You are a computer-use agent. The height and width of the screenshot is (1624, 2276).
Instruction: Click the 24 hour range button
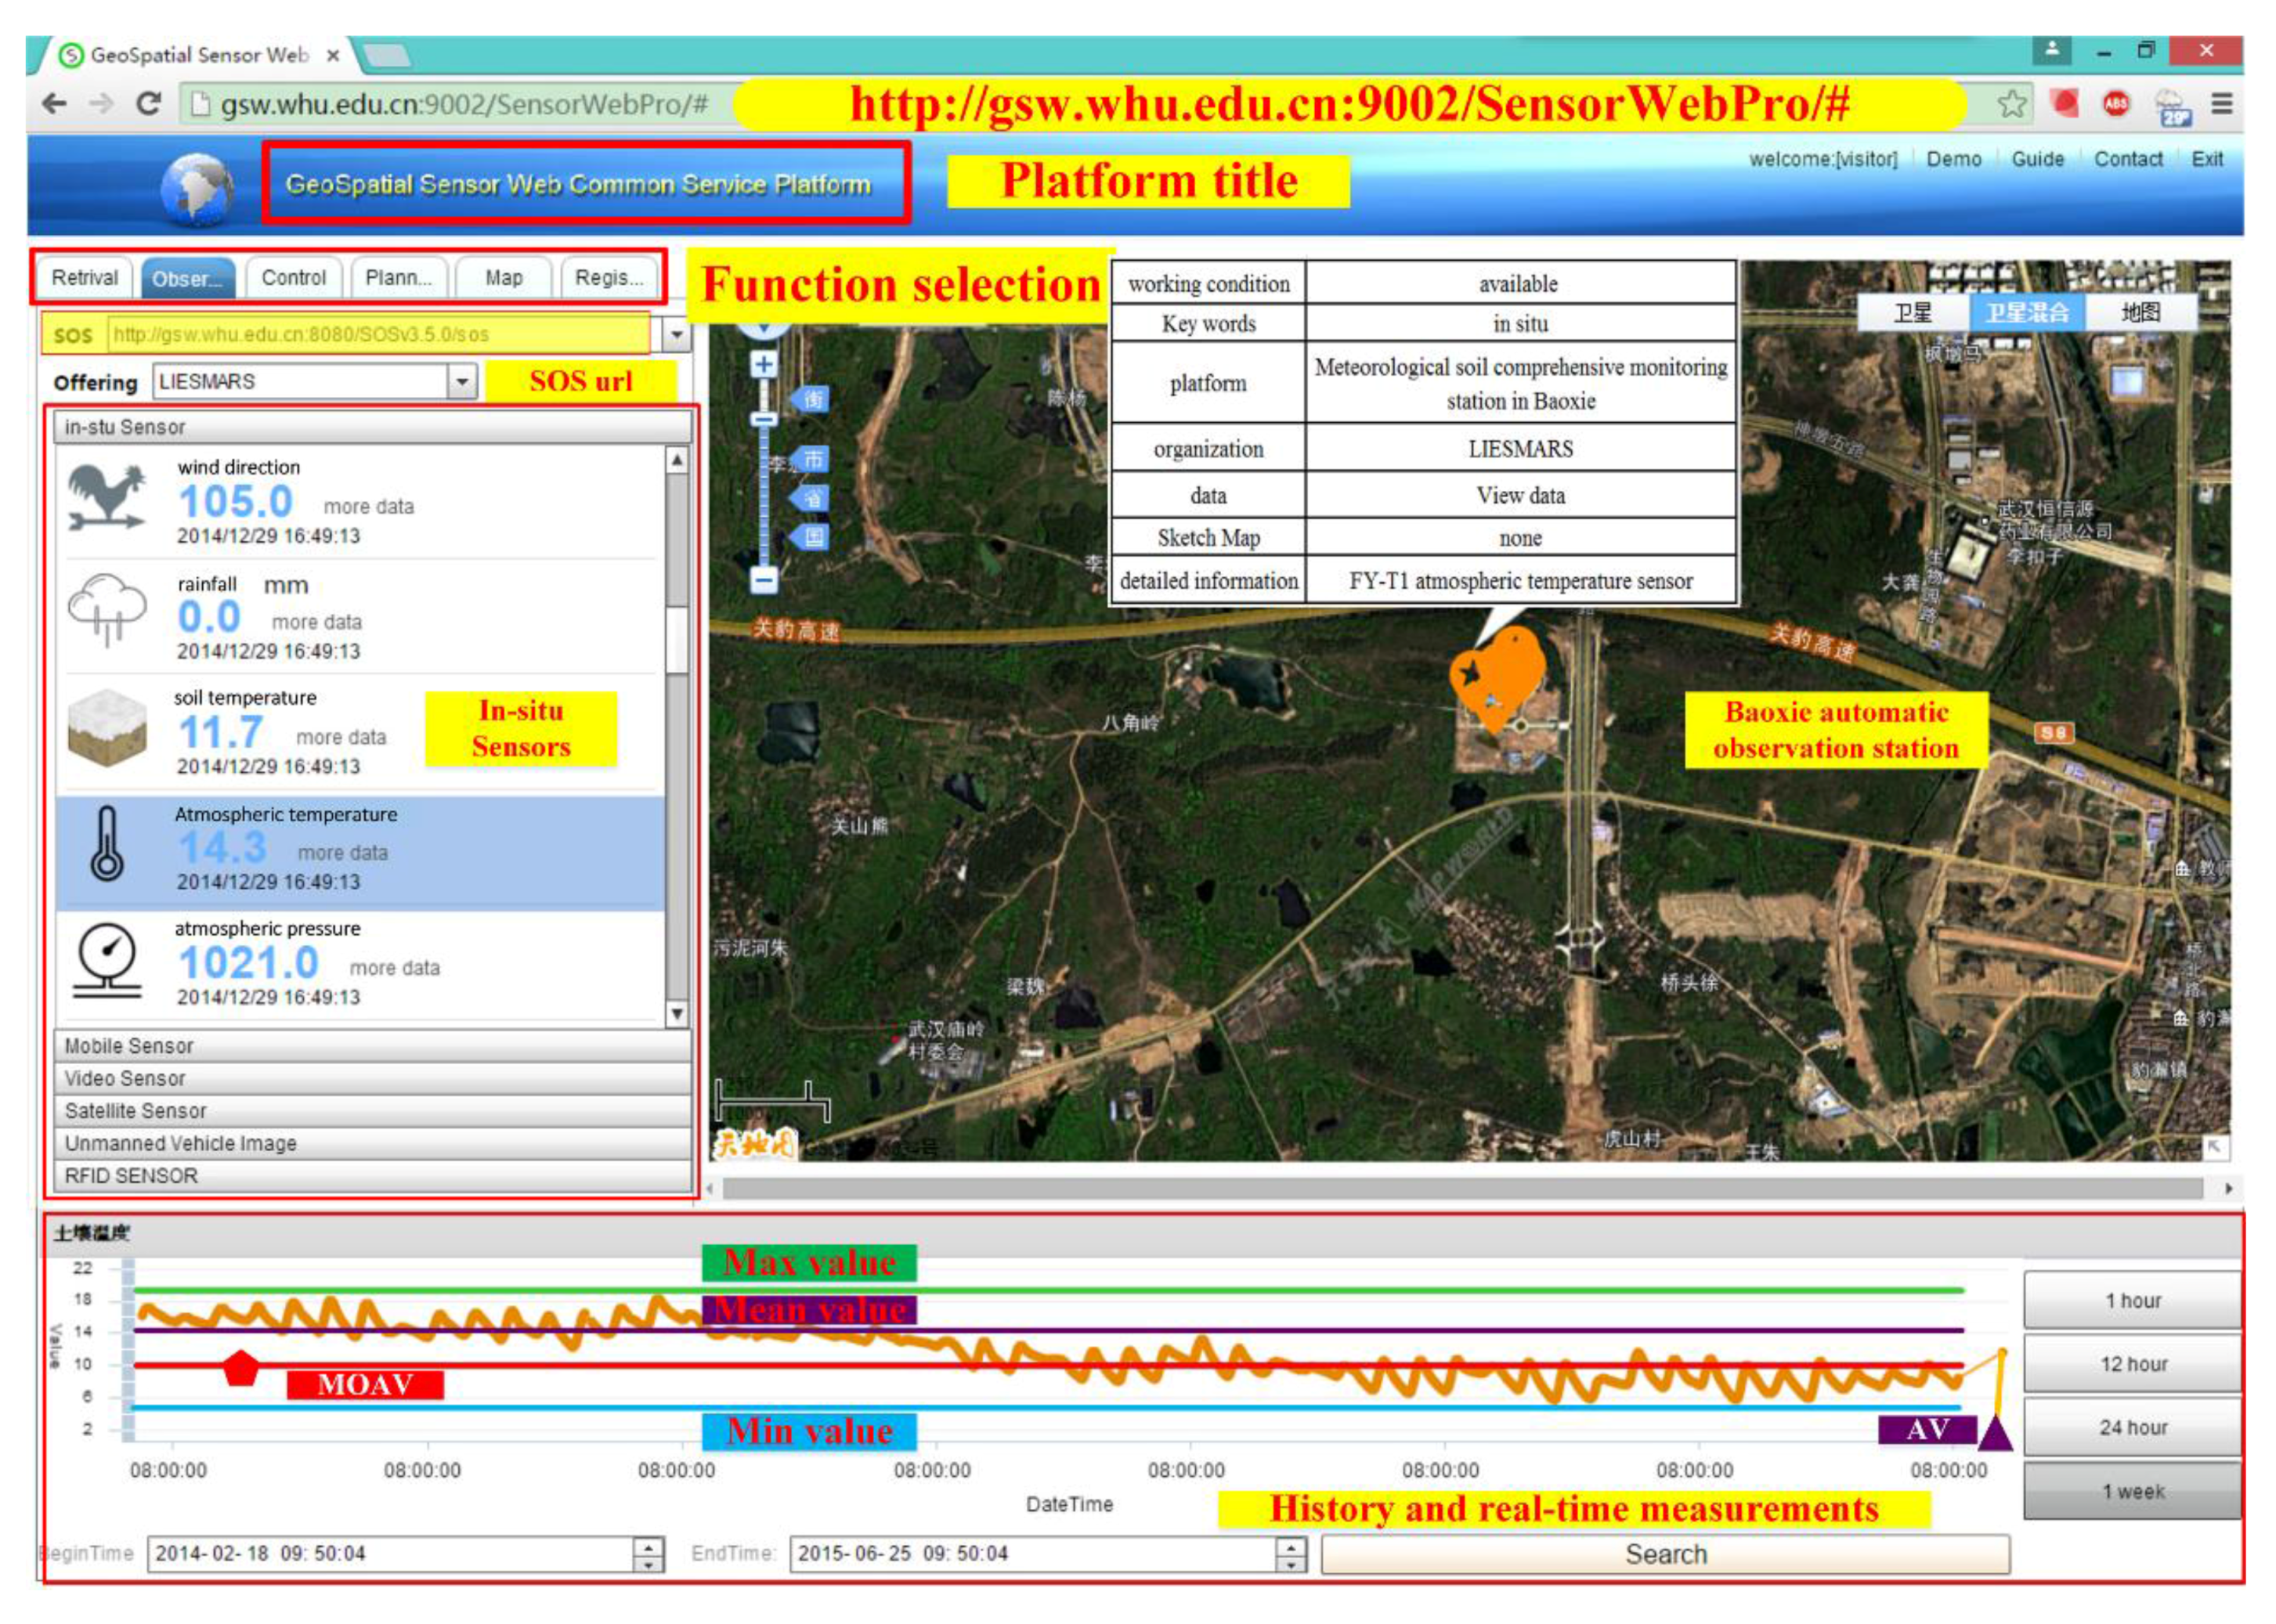(x=2132, y=1427)
